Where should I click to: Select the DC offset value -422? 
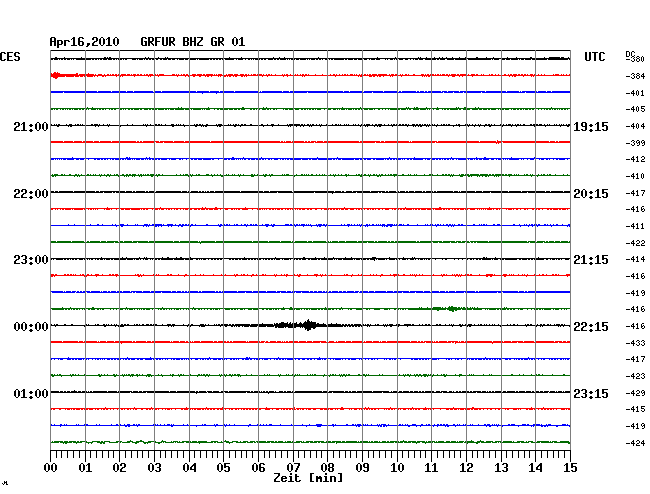635,243
